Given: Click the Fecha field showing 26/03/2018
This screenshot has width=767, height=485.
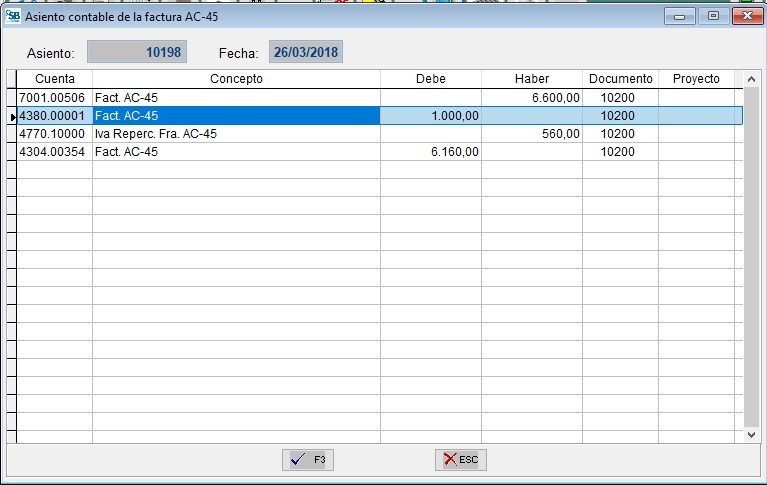Looking at the screenshot, I should [x=305, y=52].
